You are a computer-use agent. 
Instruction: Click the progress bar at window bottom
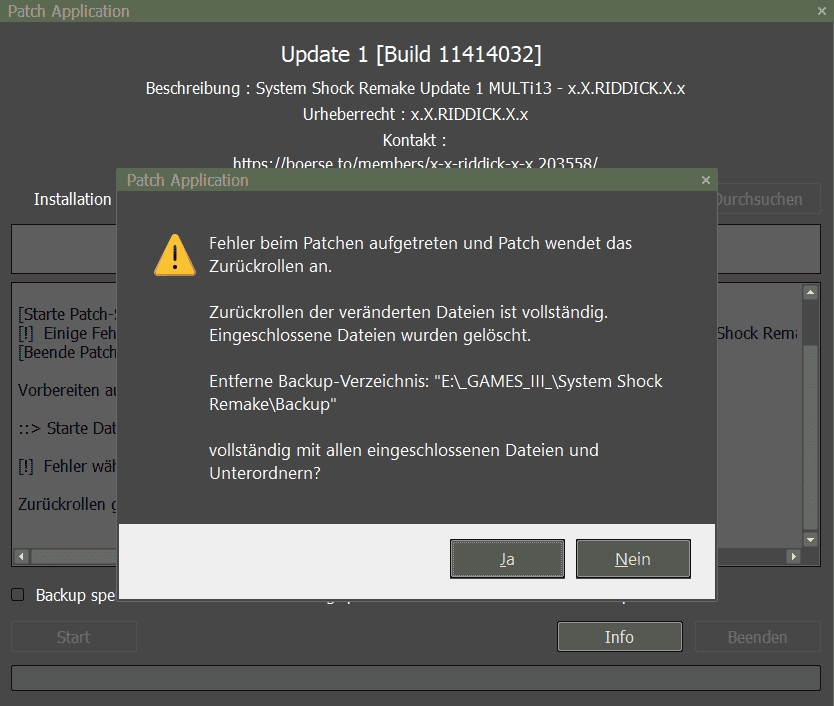(416, 678)
